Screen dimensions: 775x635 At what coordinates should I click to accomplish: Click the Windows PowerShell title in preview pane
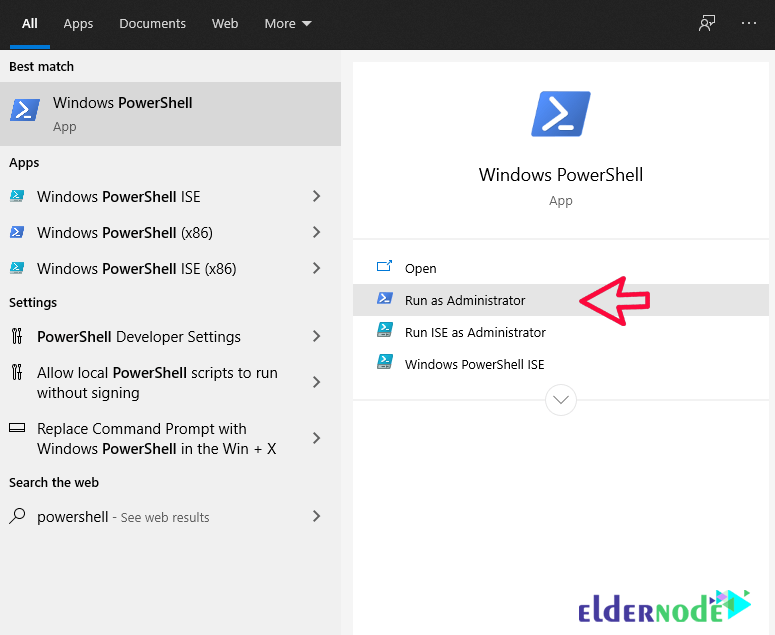click(560, 175)
